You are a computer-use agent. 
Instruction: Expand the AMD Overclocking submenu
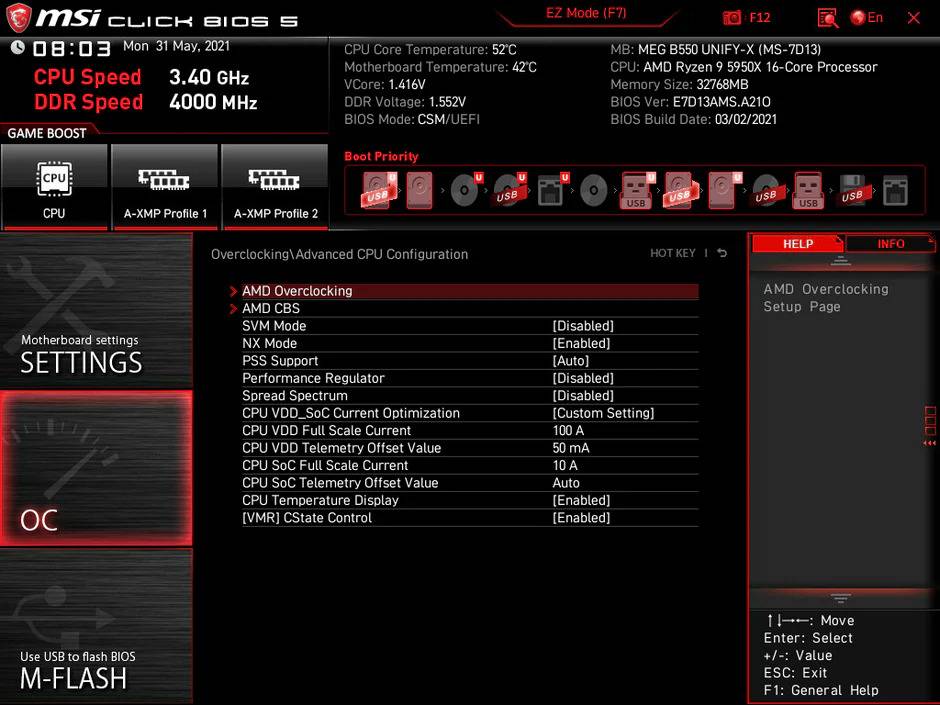click(x=297, y=291)
